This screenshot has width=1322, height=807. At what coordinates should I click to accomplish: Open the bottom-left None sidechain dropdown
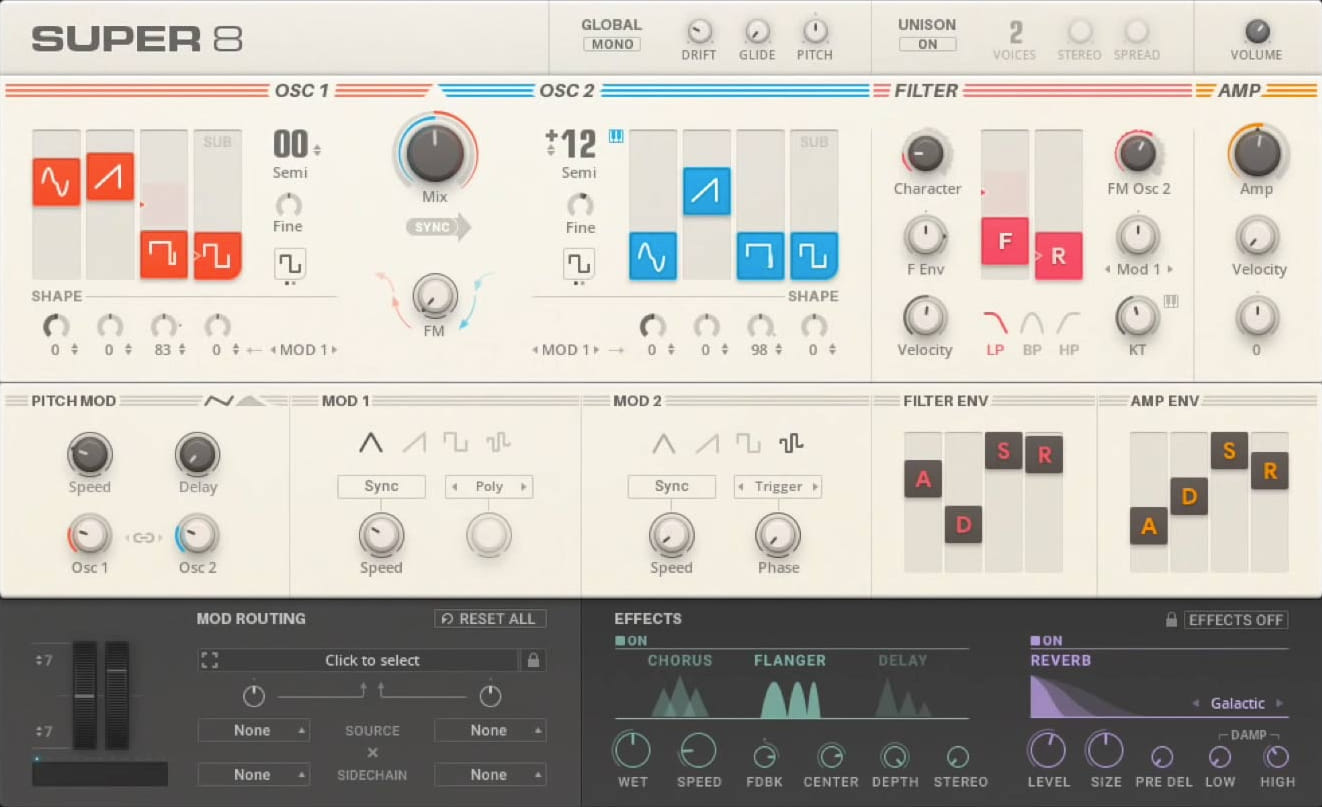pyautogui.click(x=254, y=774)
